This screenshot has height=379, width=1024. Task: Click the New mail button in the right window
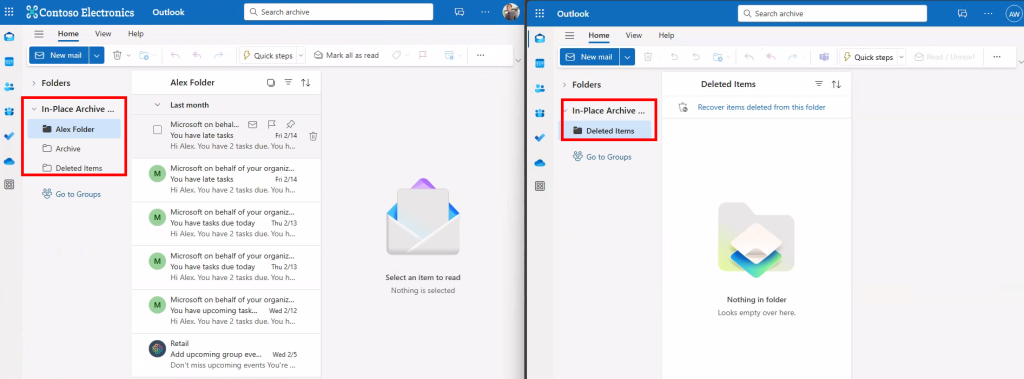[x=590, y=57]
